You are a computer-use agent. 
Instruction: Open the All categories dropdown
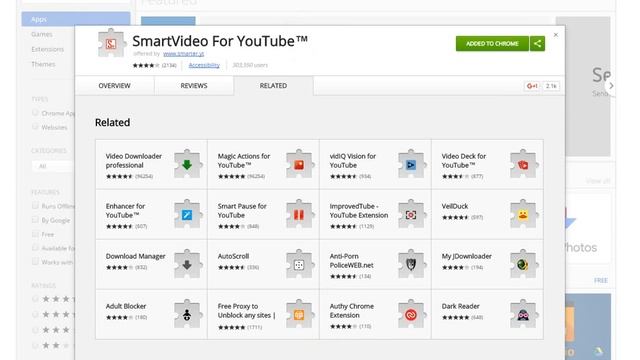coord(53,166)
